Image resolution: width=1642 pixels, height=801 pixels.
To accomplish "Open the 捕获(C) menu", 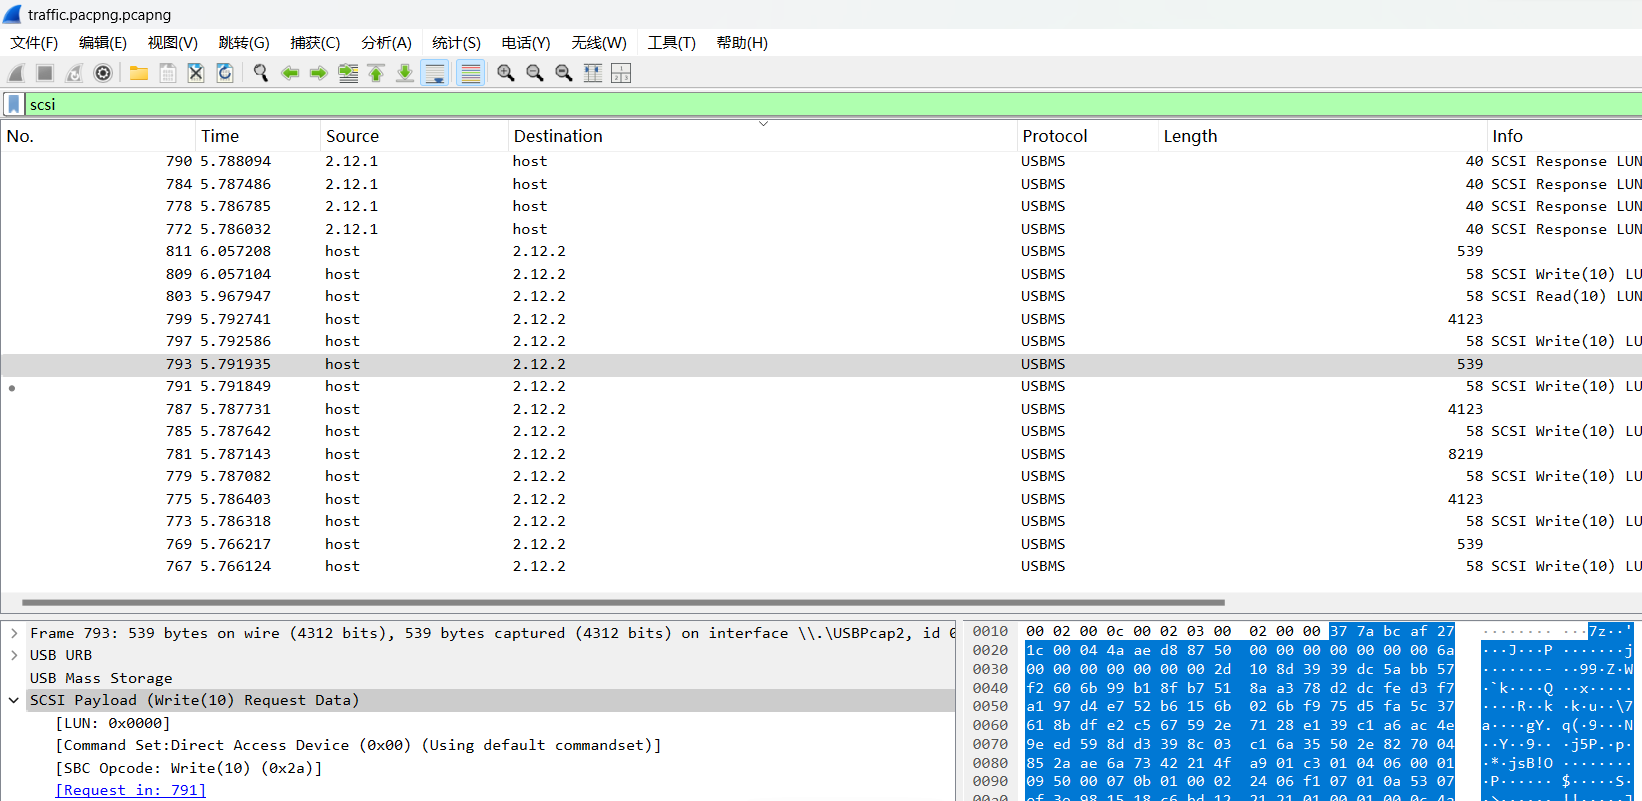I will [315, 43].
